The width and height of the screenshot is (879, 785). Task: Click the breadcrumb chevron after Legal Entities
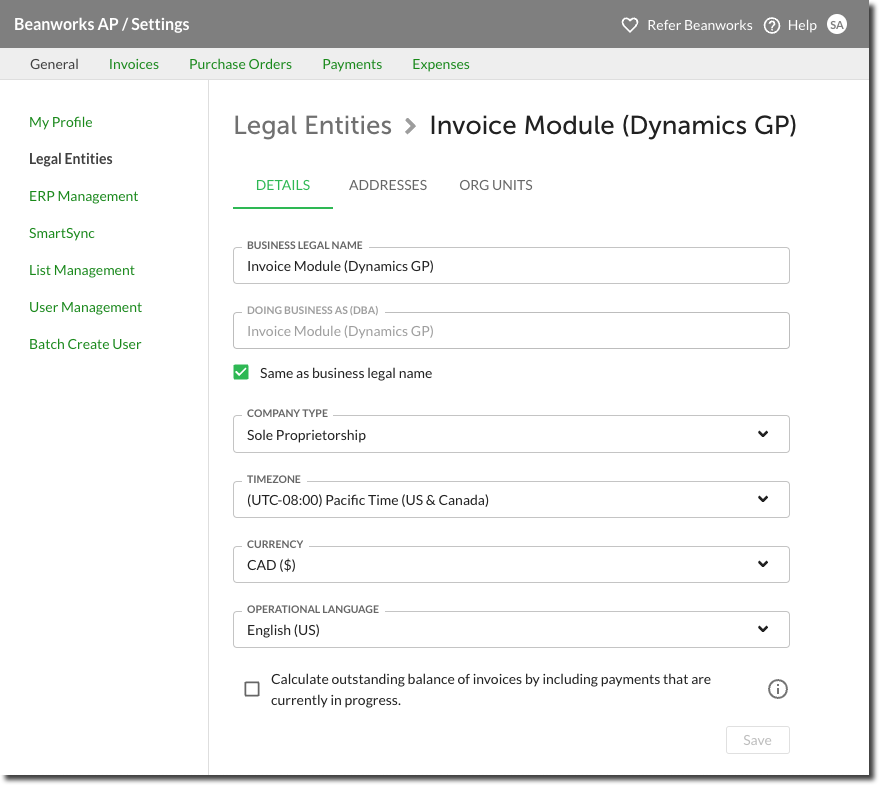[x=410, y=126]
